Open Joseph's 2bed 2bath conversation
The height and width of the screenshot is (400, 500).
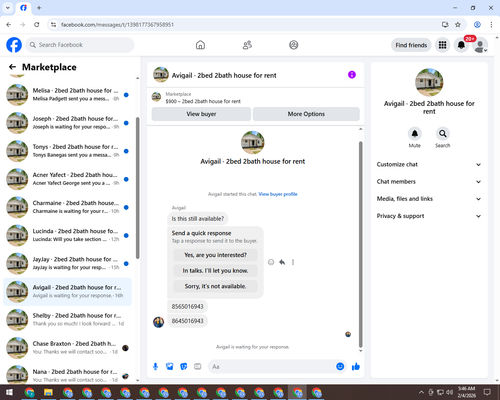(x=67, y=123)
